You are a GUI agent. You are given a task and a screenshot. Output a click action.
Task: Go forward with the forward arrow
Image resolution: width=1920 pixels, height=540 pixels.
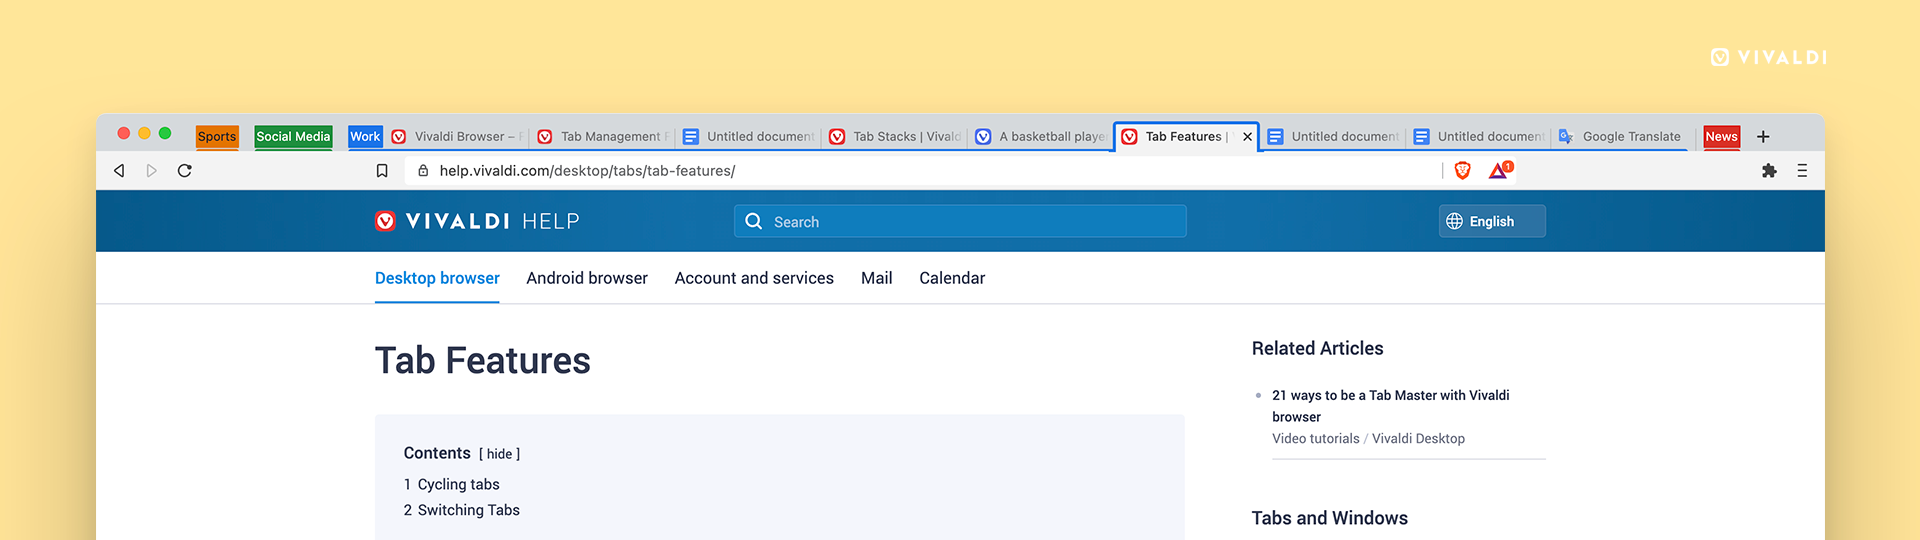pyautogui.click(x=151, y=171)
